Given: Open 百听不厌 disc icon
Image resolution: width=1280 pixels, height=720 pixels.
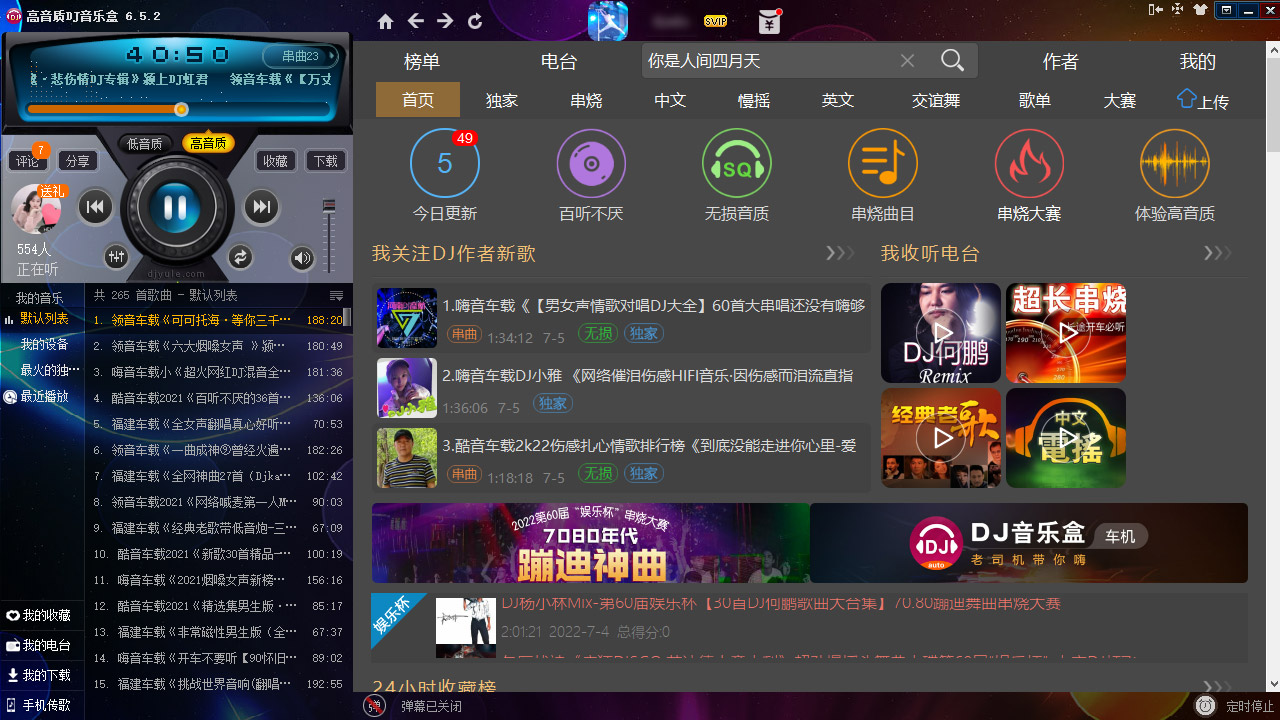Looking at the screenshot, I should 591,161.
